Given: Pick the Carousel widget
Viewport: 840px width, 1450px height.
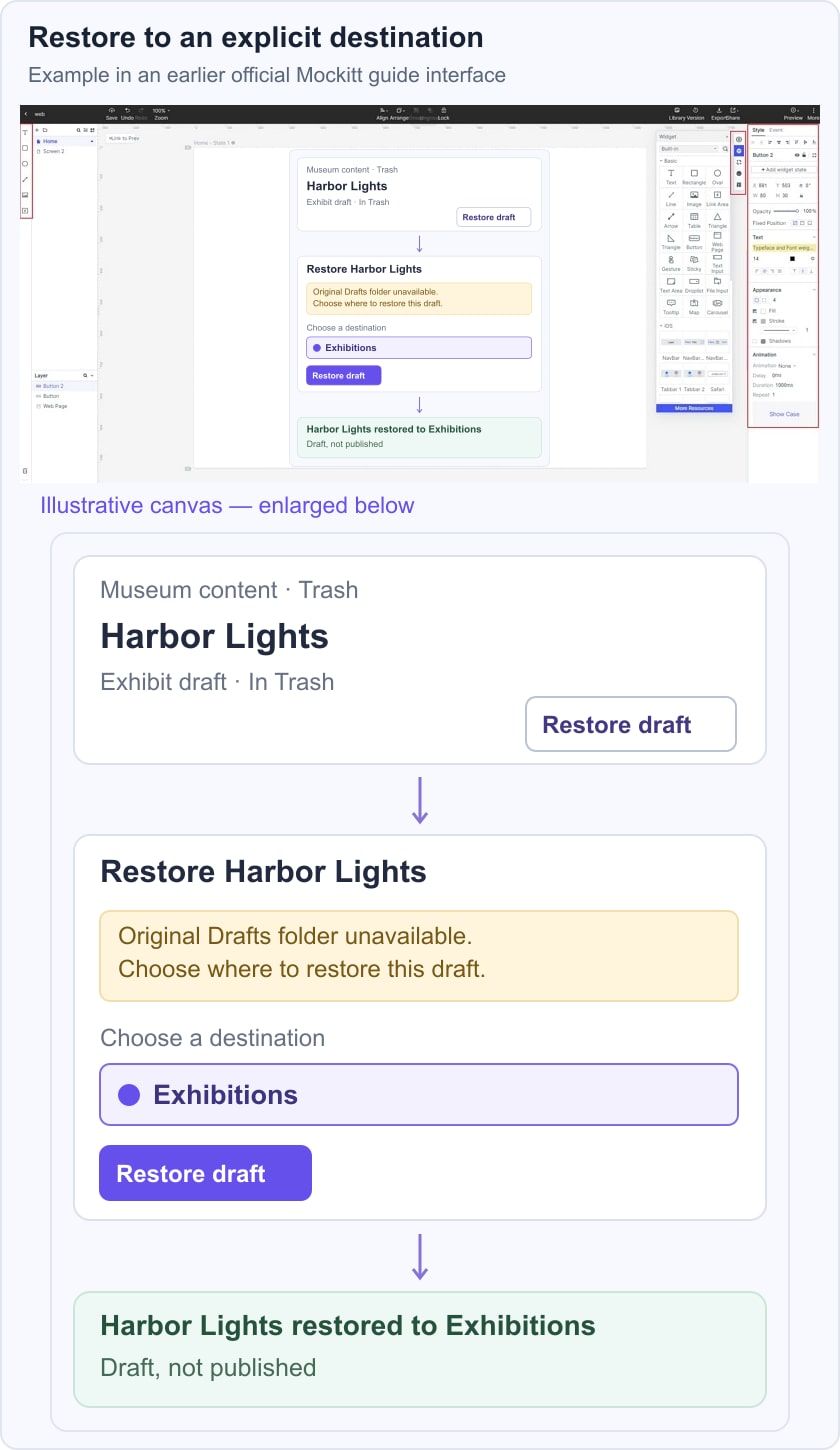Looking at the screenshot, I should pos(717,307).
